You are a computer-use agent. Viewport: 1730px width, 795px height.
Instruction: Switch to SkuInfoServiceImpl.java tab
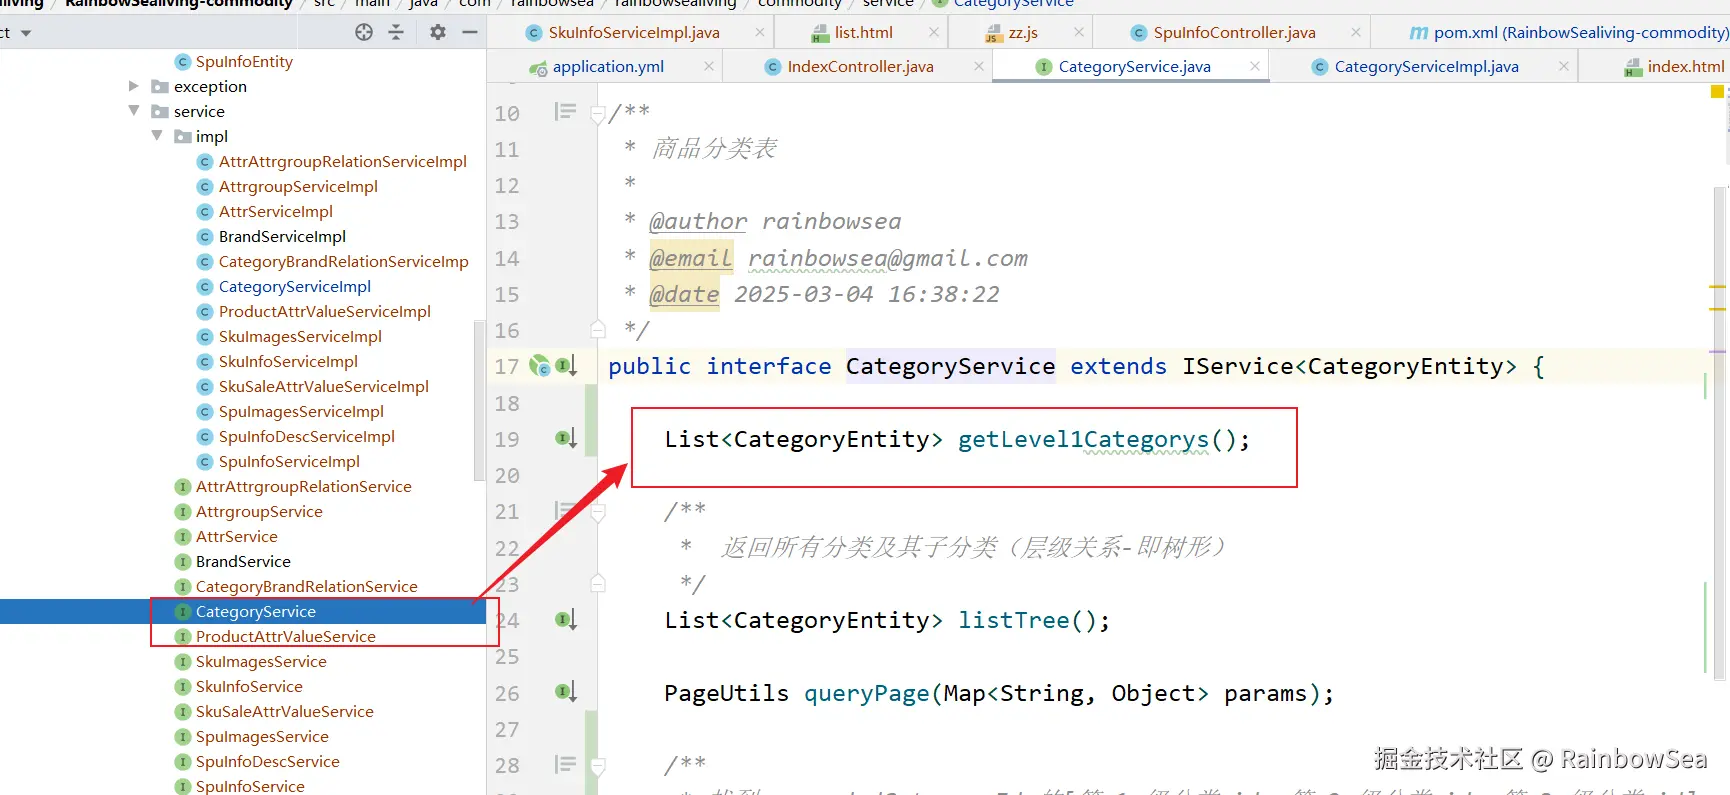[634, 32]
